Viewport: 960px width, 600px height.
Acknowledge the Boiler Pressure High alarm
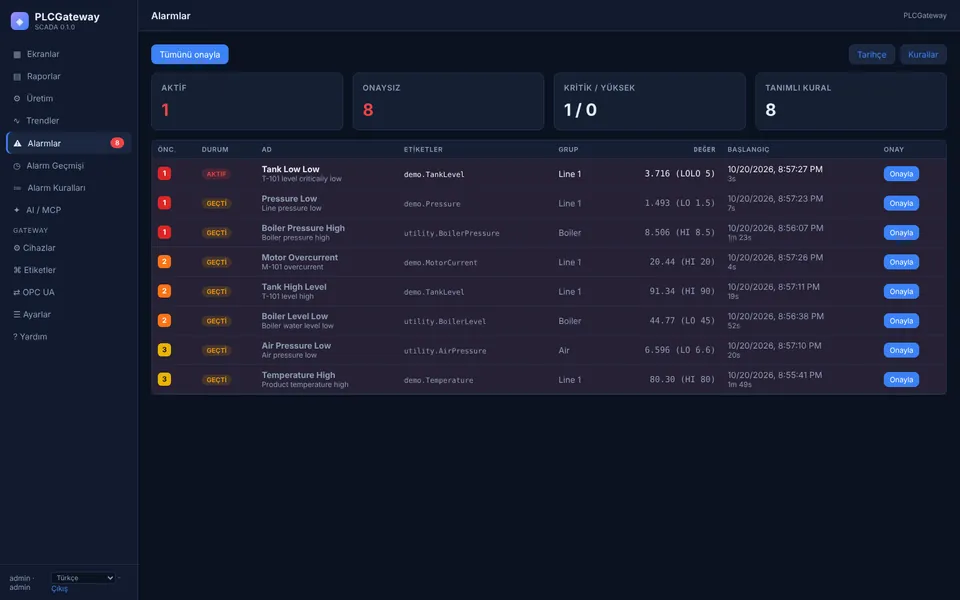[901, 233]
